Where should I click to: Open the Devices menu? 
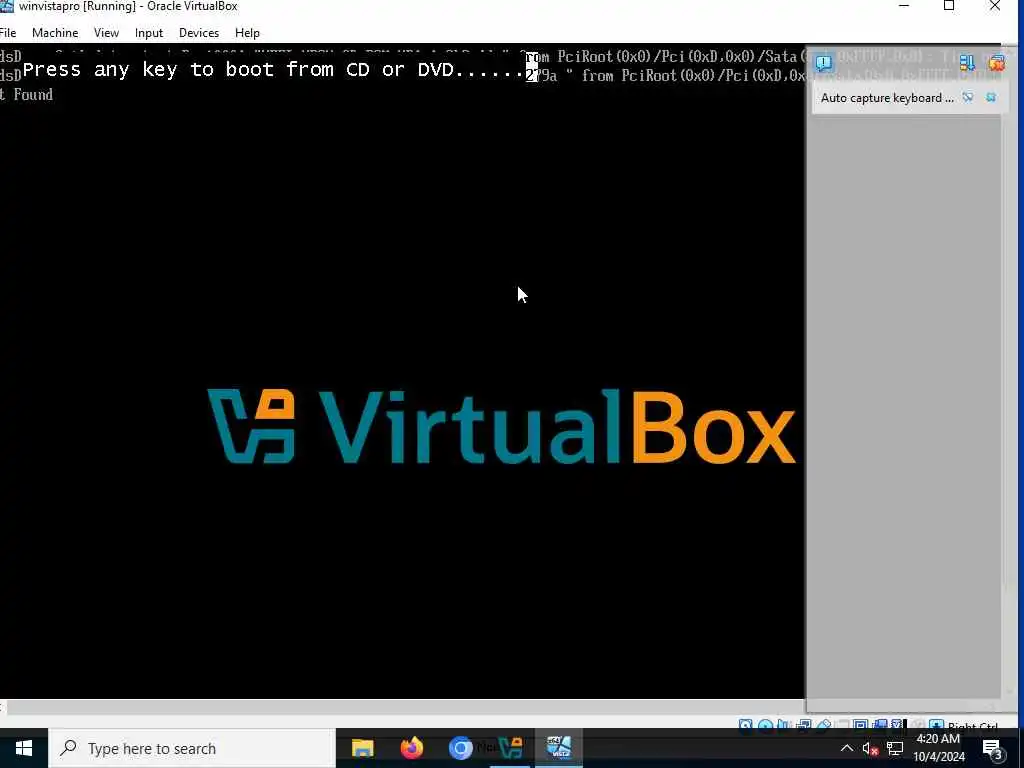click(x=199, y=33)
